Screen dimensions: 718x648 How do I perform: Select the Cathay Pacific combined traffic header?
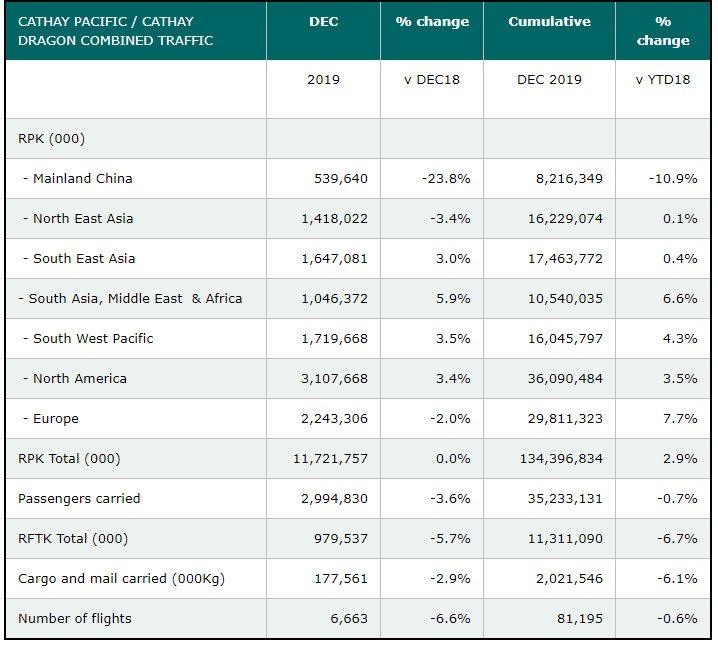tap(116, 31)
